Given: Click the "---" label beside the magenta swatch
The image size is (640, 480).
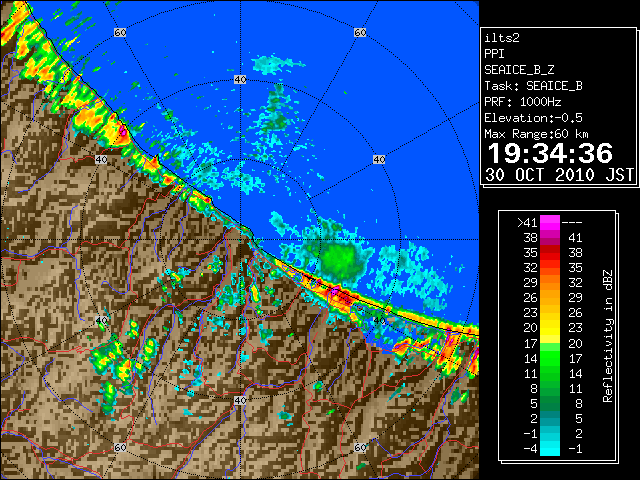Looking at the screenshot, I should click(572, 223).
